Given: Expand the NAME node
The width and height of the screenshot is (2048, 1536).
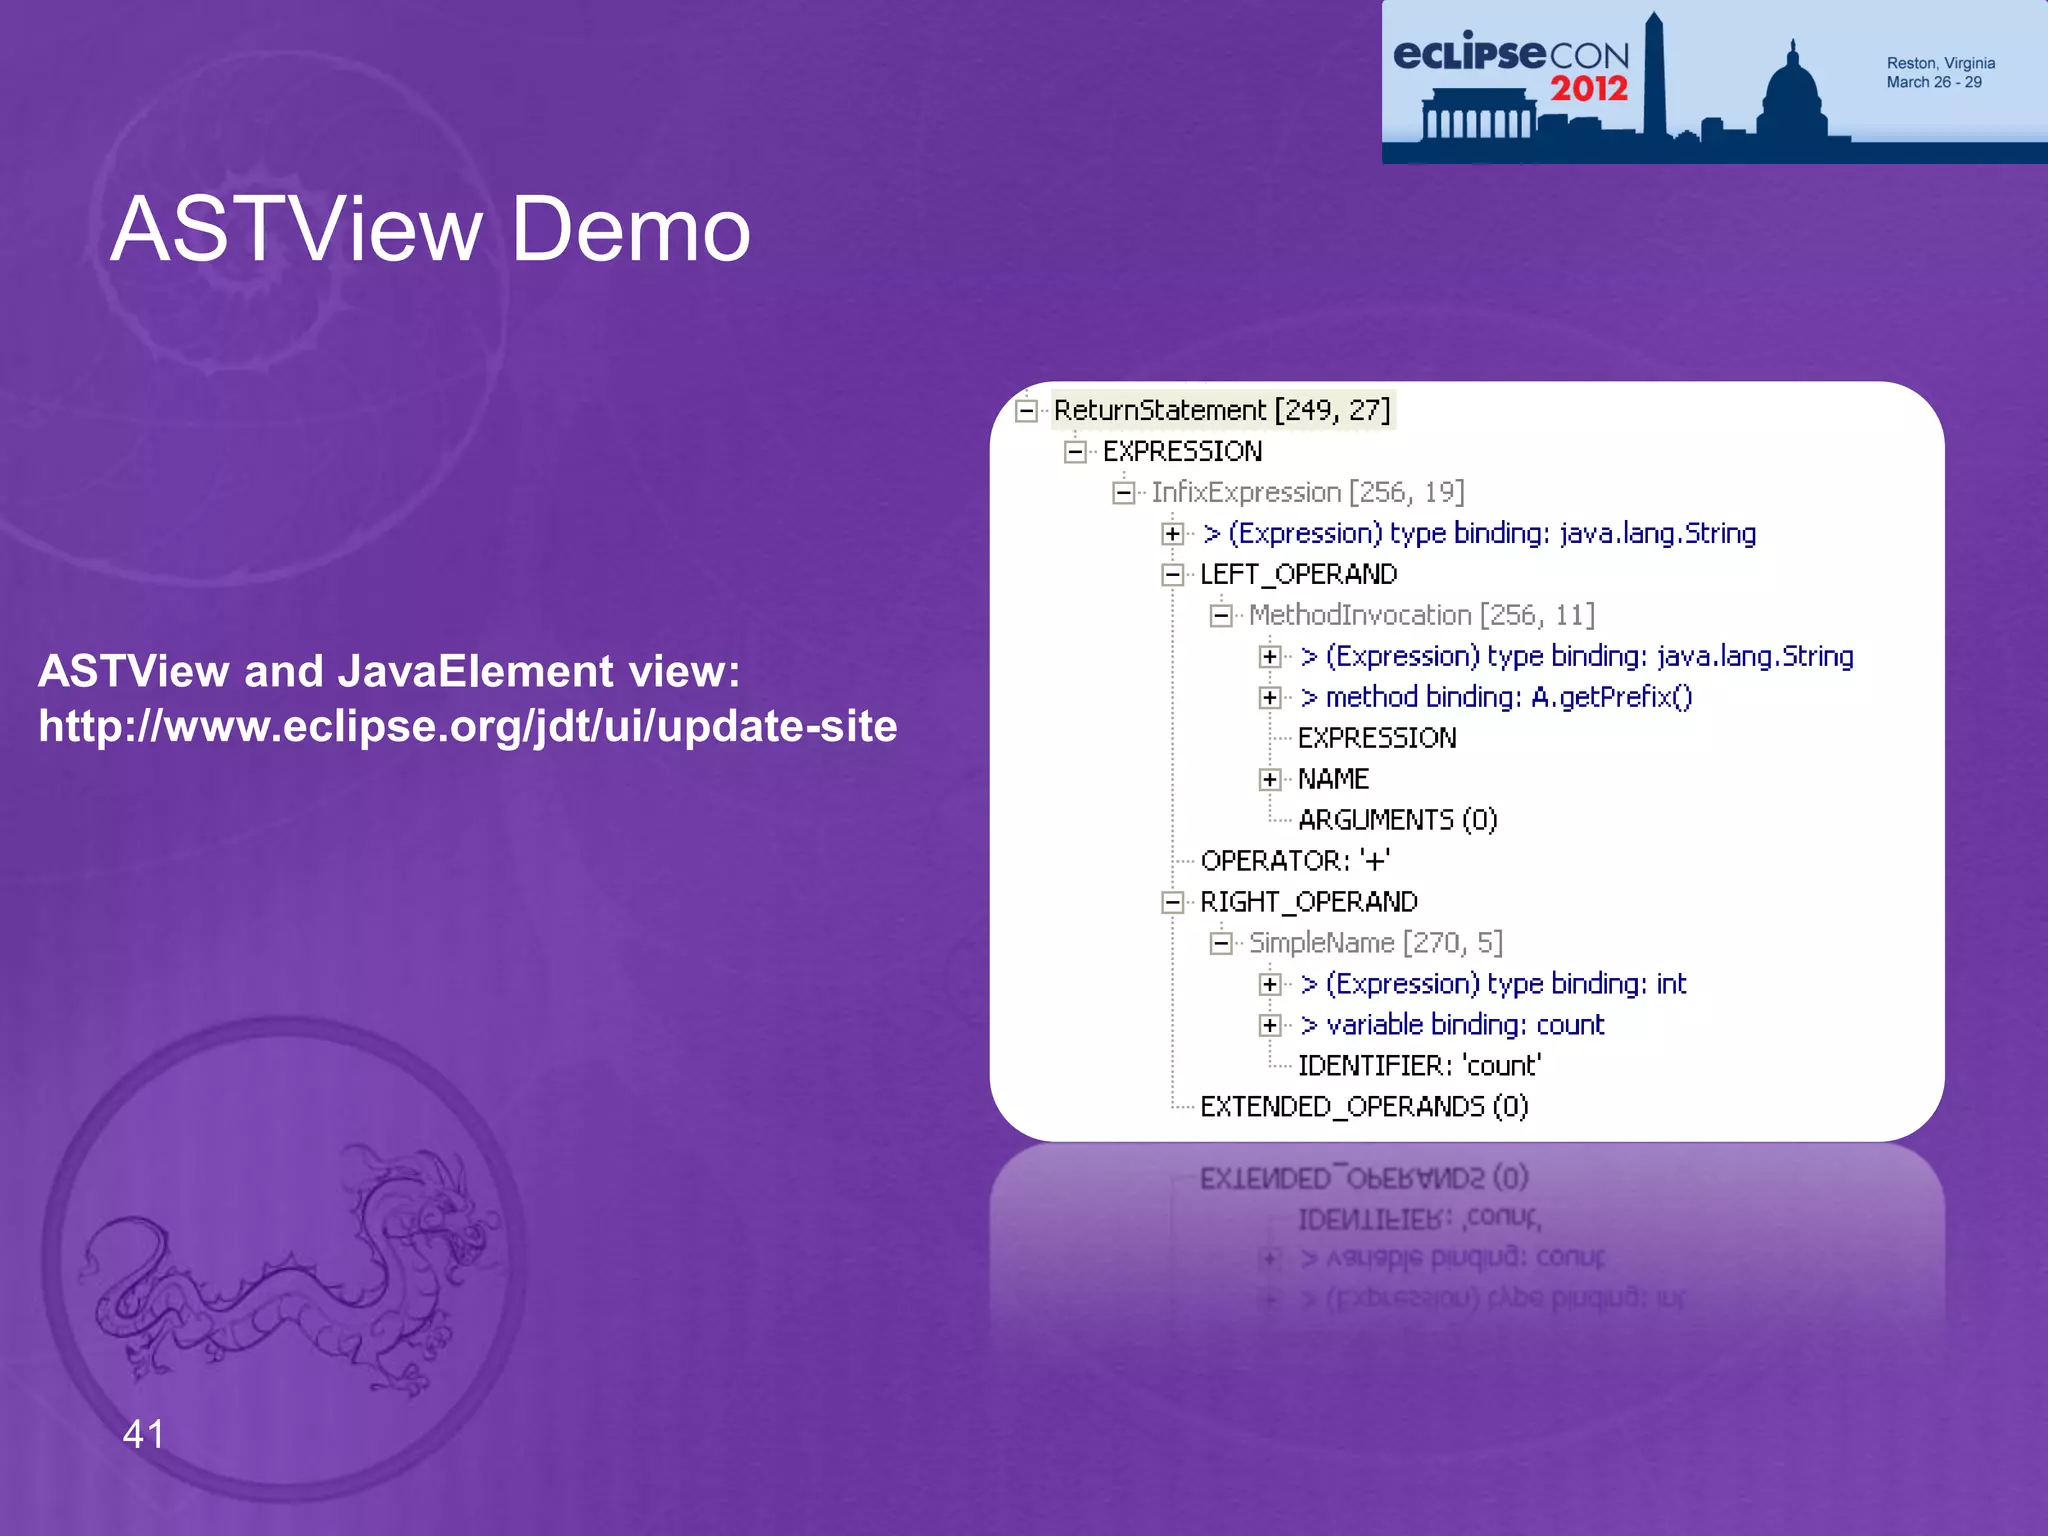Looking at the screenshot, I should coord(1270,780).
